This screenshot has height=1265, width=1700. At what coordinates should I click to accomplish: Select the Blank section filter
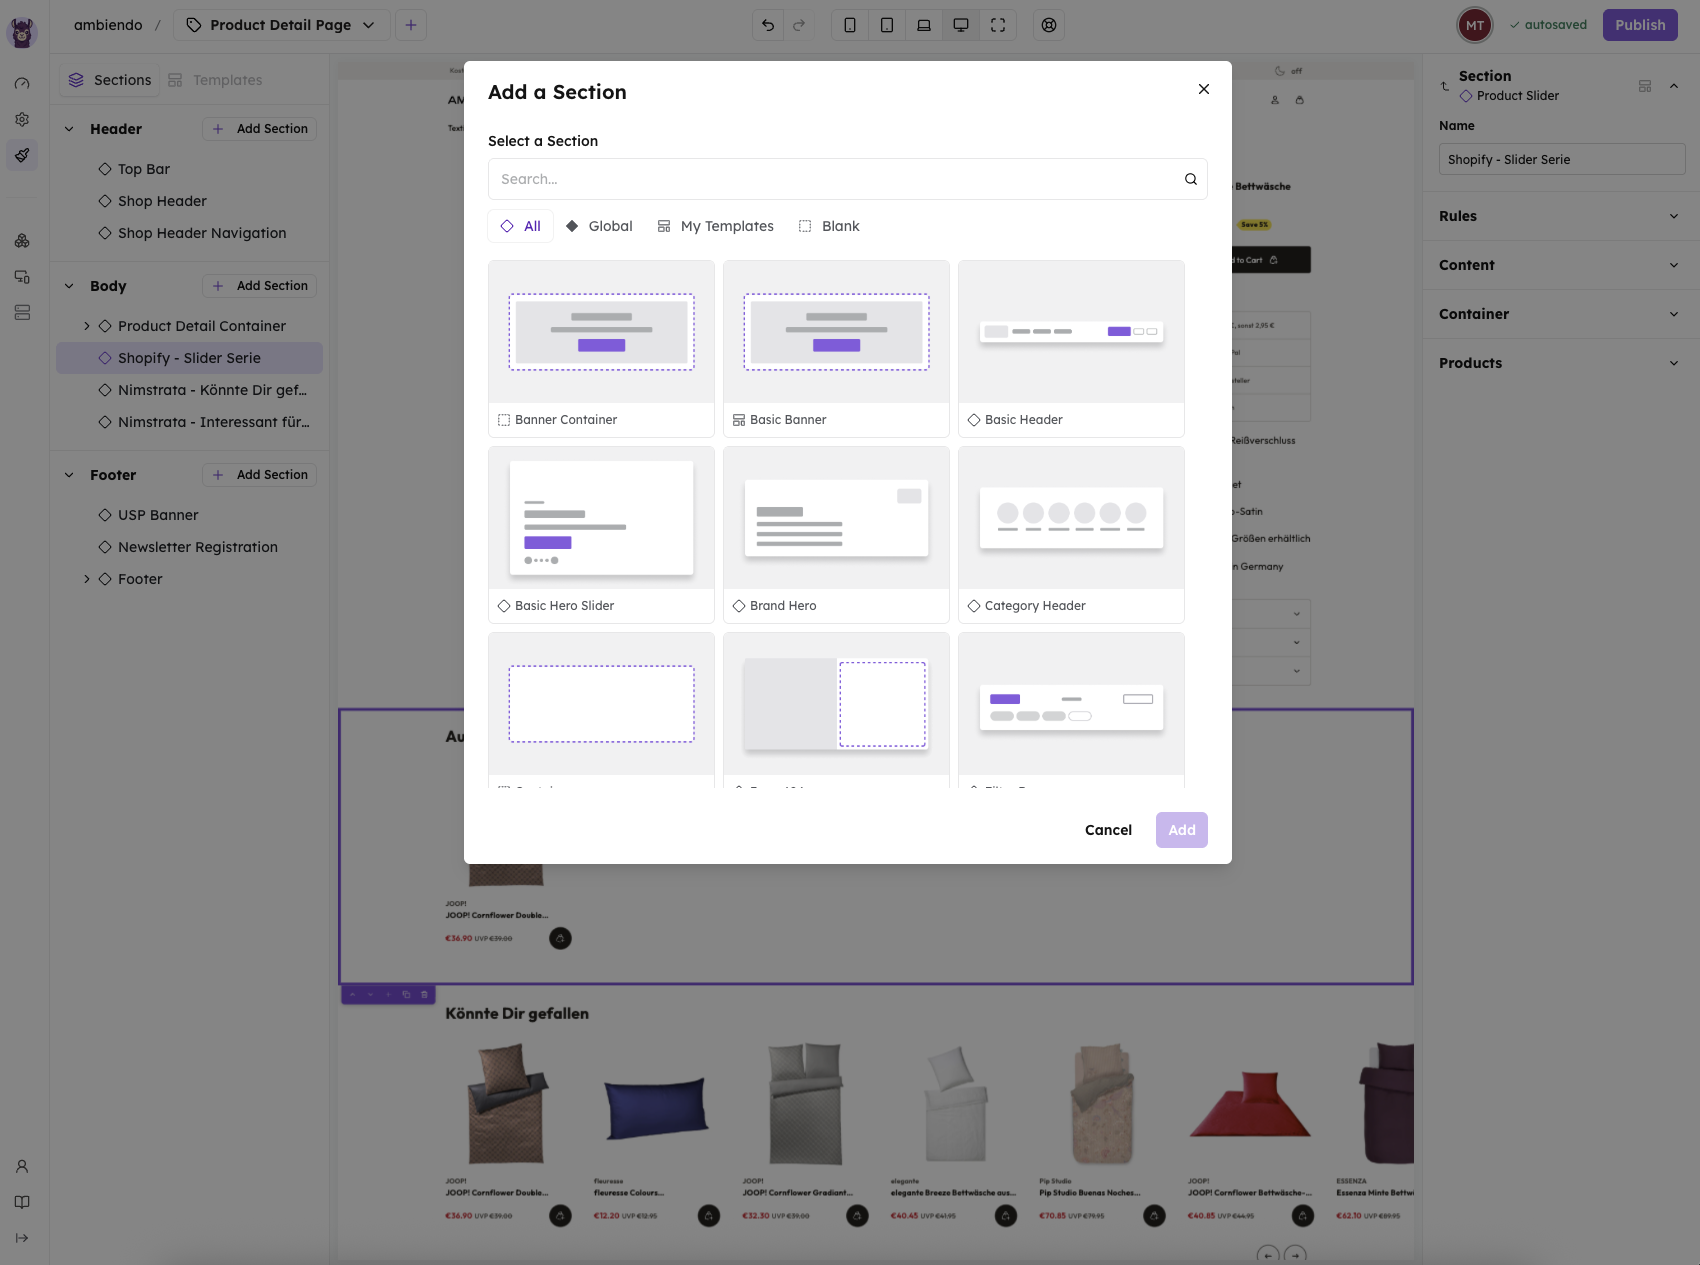pyautogui.click(x=828, y=226)
